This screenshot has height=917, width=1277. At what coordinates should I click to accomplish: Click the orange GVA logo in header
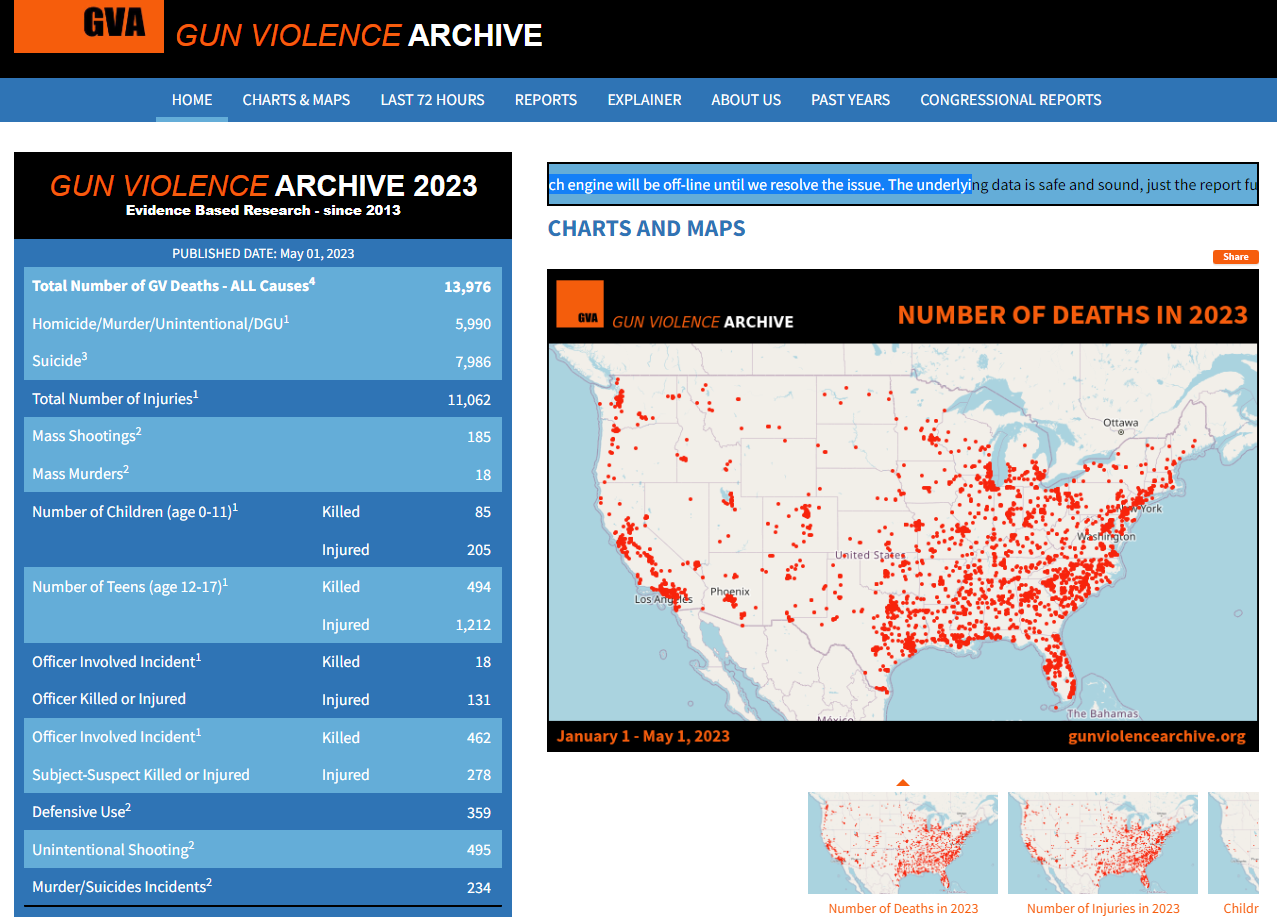(x=88, y=26)
